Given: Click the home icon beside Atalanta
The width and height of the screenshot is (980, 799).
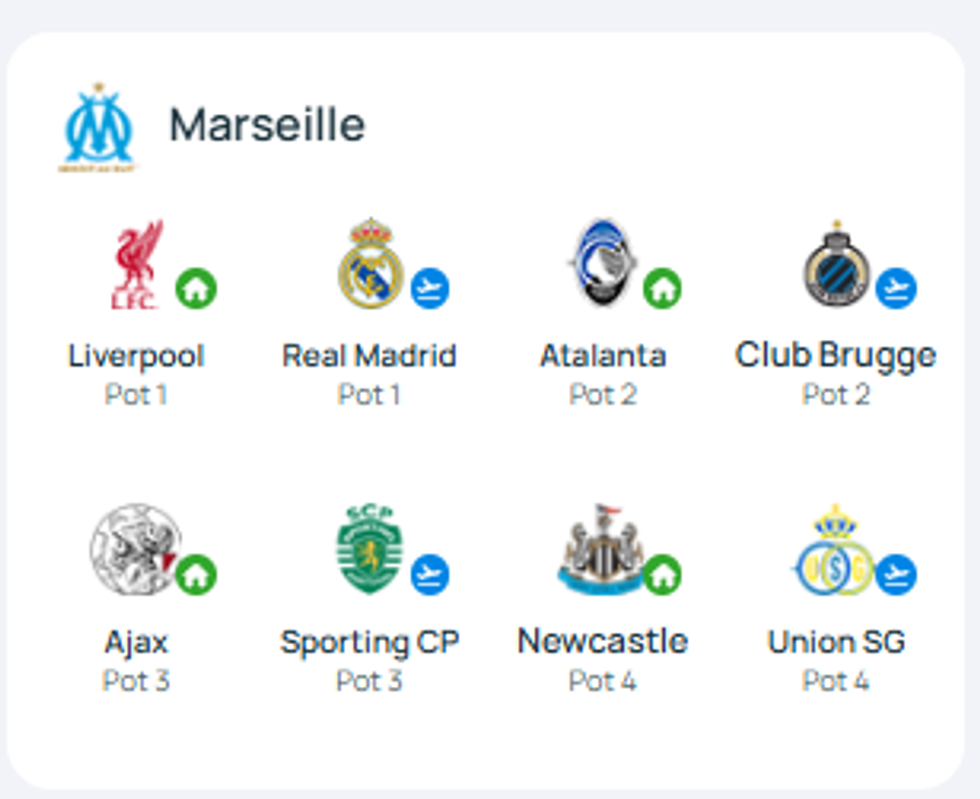Looking at the screenshot, I should point(662,289).
